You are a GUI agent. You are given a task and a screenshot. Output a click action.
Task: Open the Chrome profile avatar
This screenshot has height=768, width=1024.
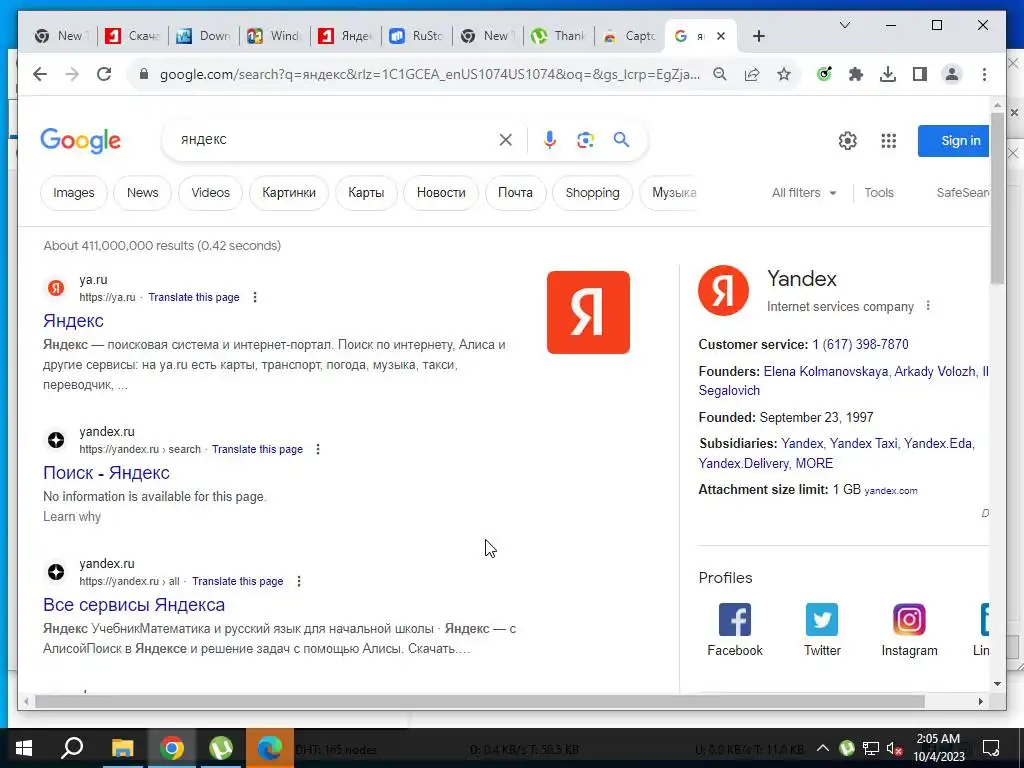pos(952,74)
